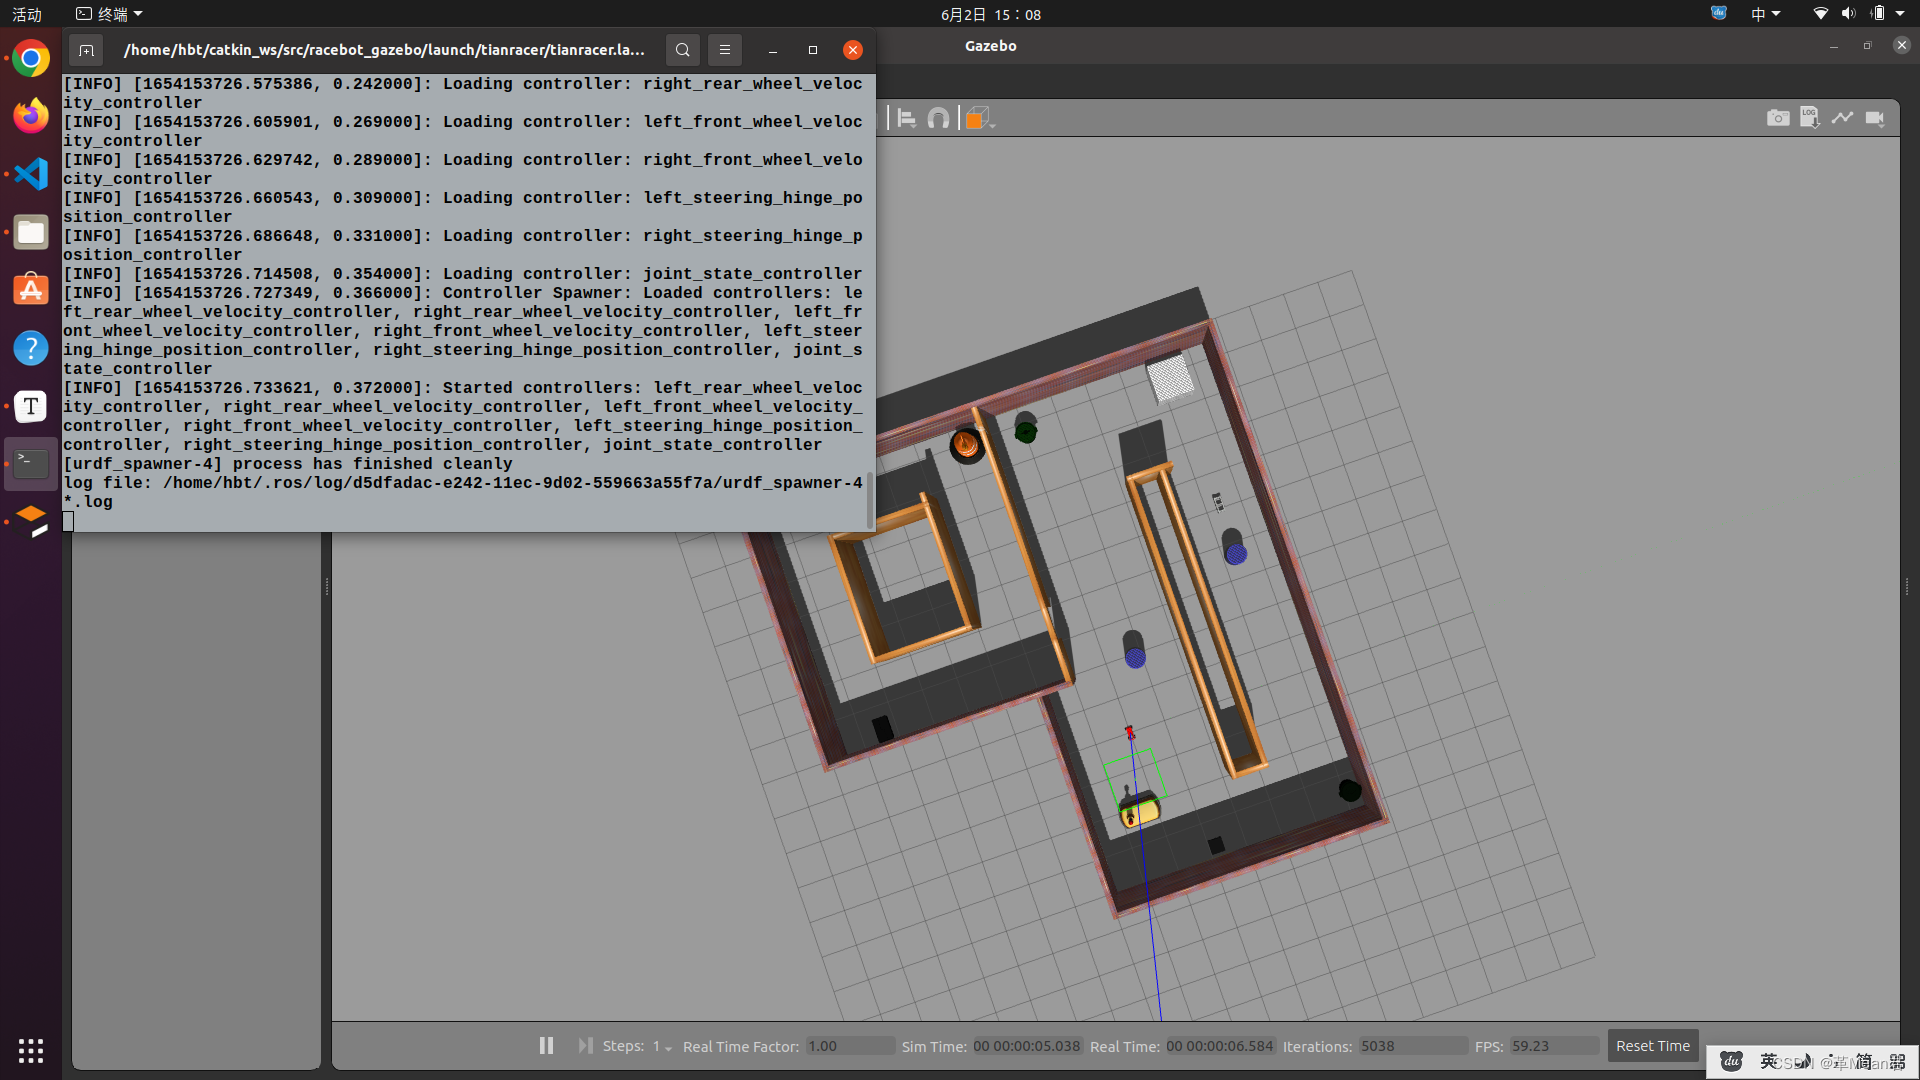The image size is (1920, 1080).
Task: Click Gazebo's screenshot camera icon
Action: [x=1778, y=118]
